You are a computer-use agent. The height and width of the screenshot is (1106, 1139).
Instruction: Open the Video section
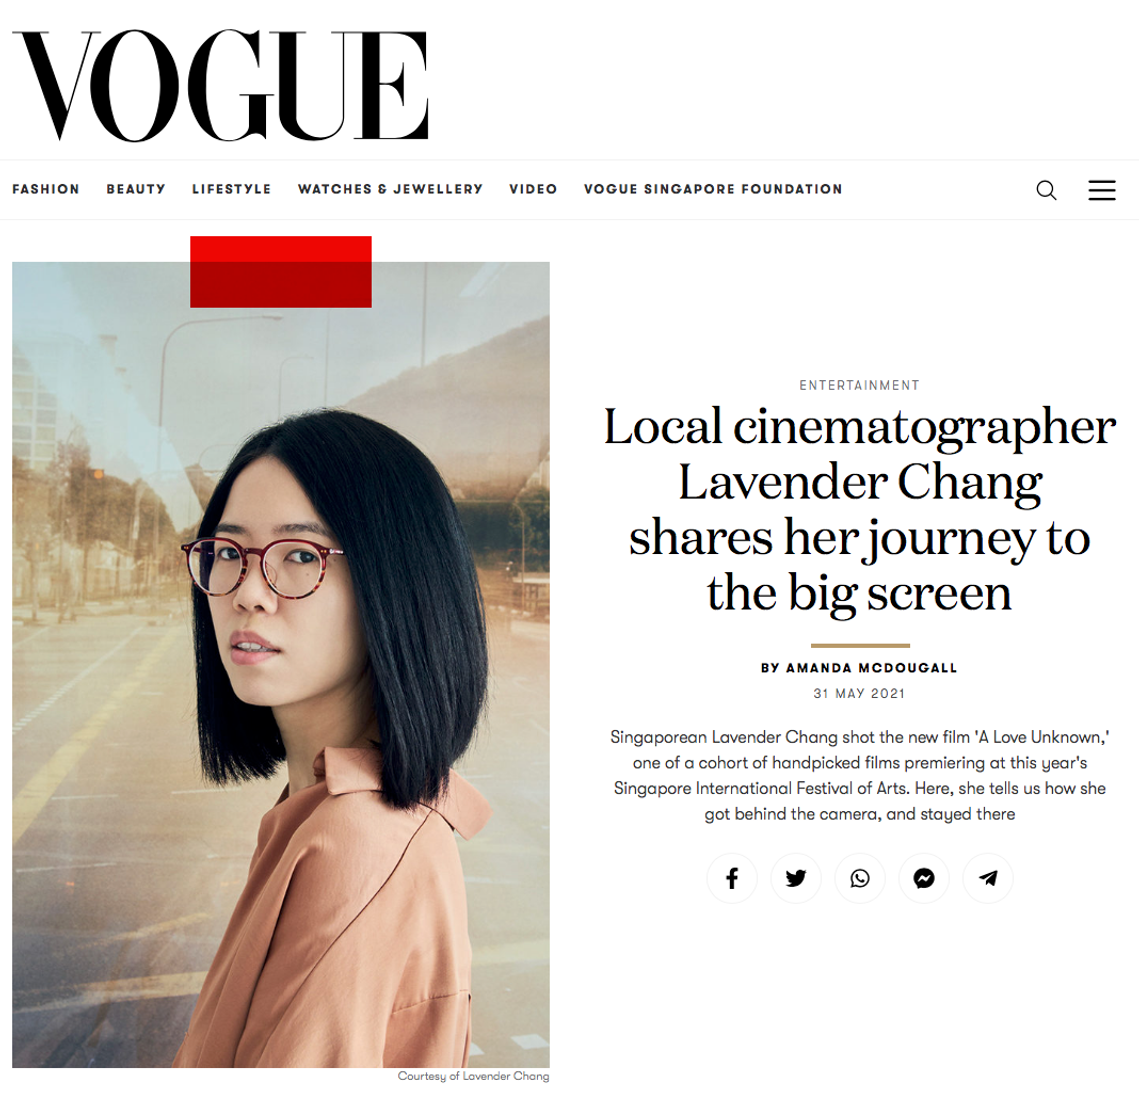point(533,189)
